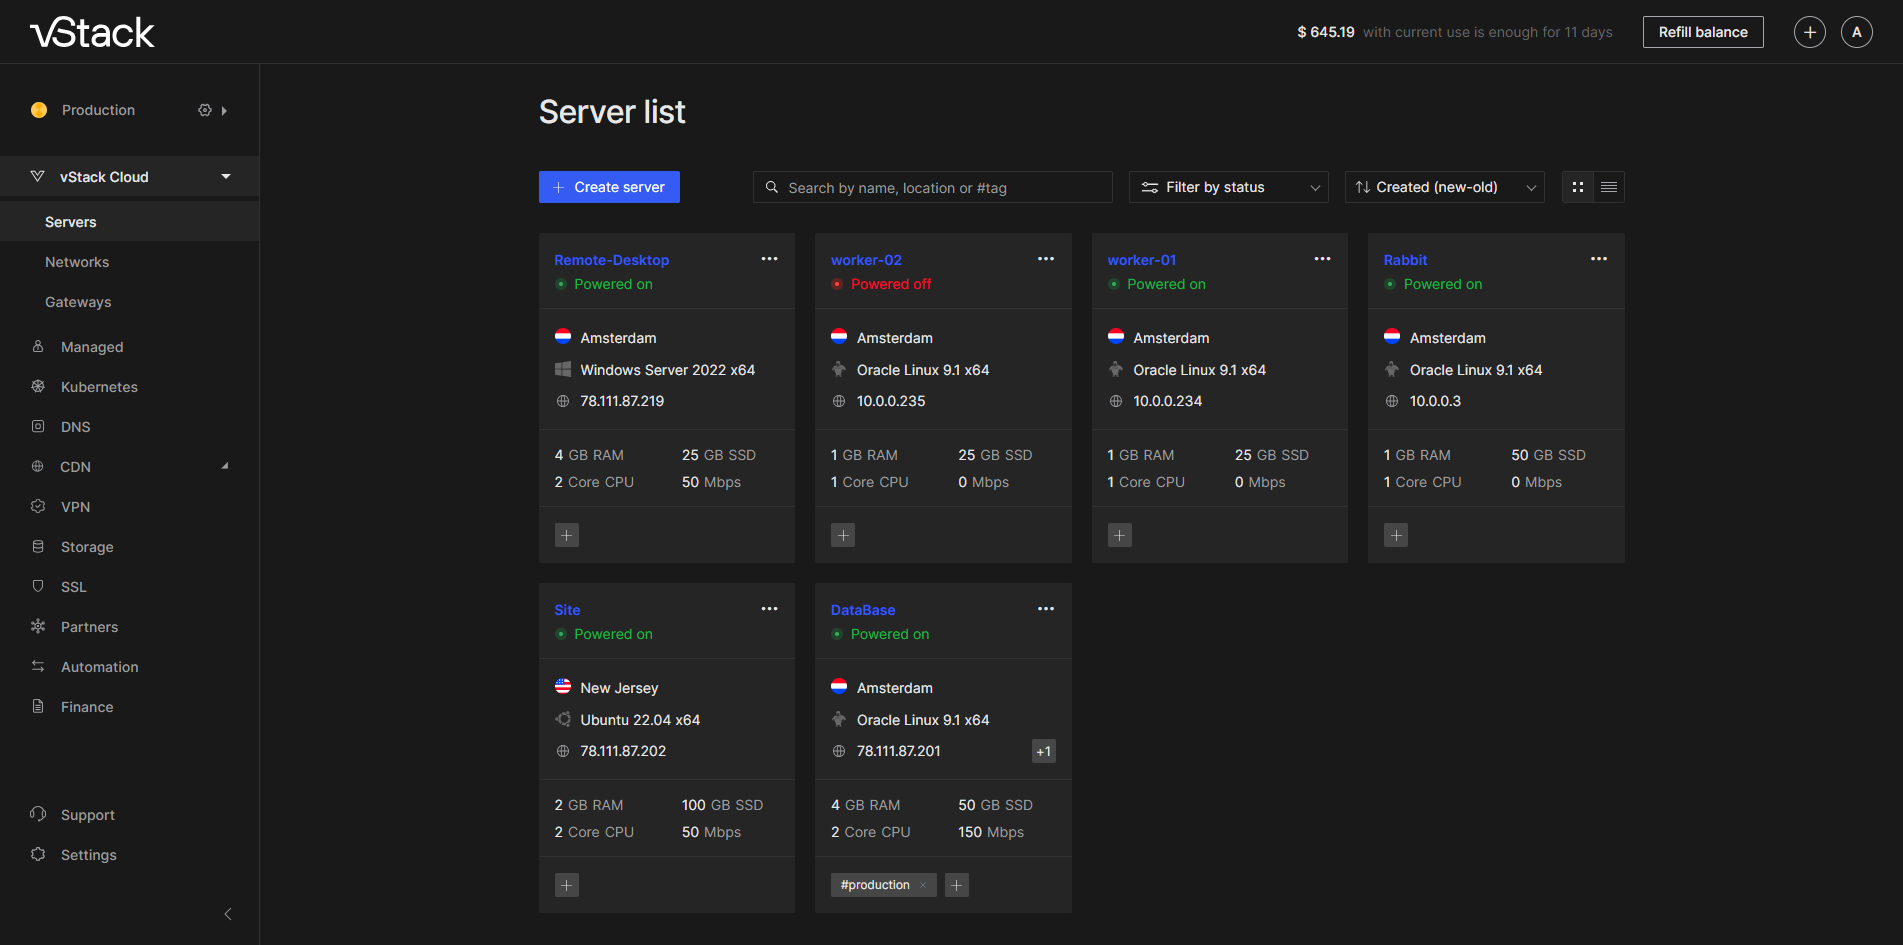Image resolution: width=1903 pixels, height=945 pixels.
Task: Click the #production tag on DataBase
Action: 875,885
